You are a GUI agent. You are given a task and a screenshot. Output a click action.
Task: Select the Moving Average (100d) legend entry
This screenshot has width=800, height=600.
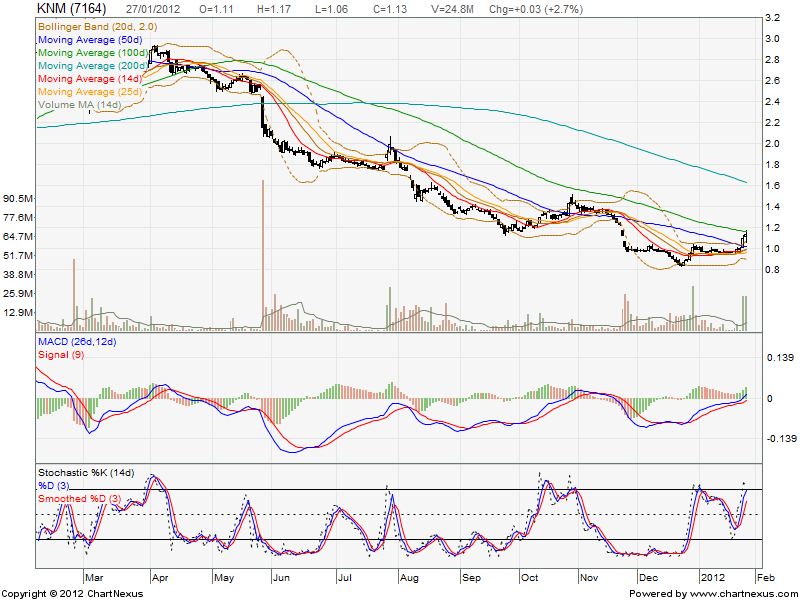point(94,52)
